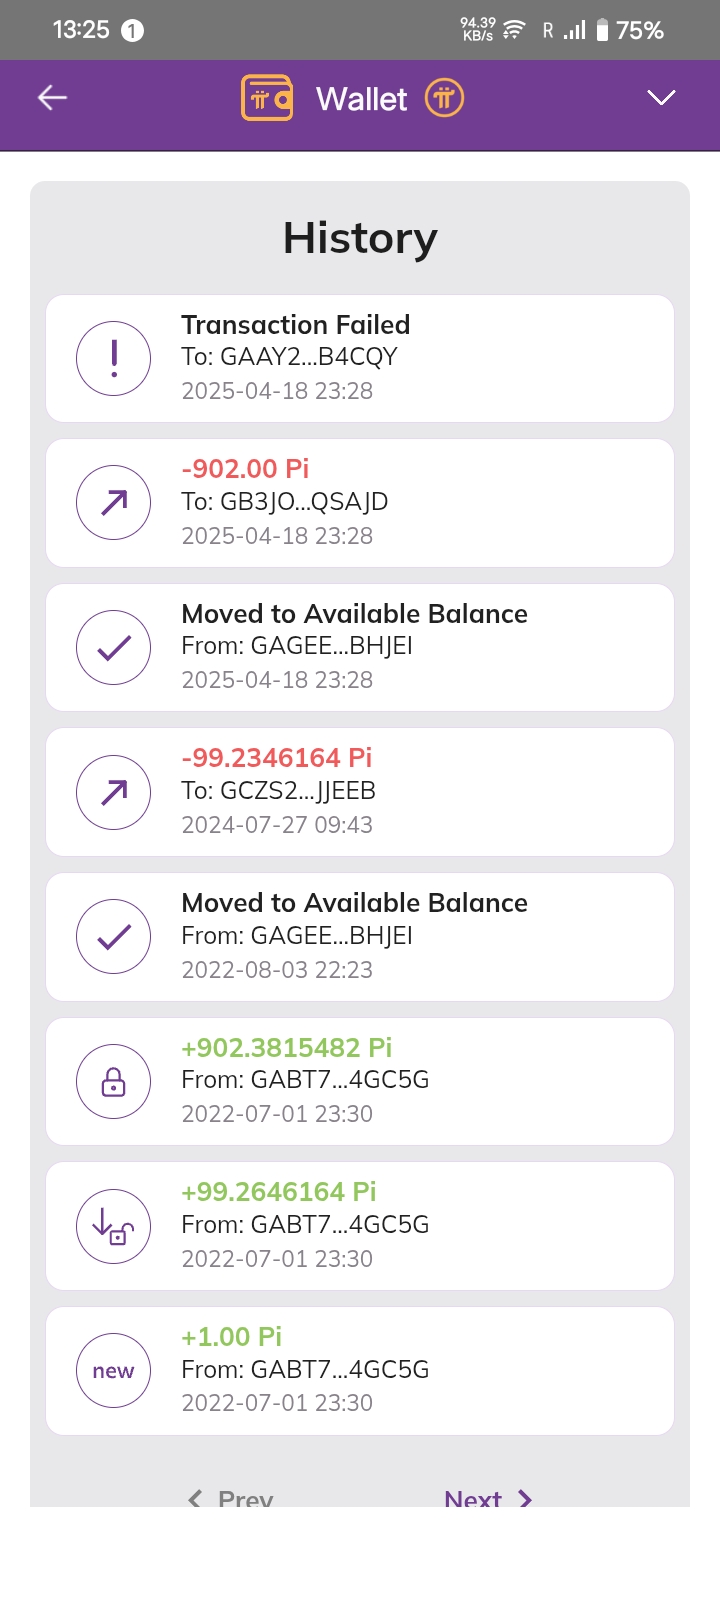This screenshot has width=720, height=1612.
Task: Tap the right chevron next to Next
Action: point(525,1498)
